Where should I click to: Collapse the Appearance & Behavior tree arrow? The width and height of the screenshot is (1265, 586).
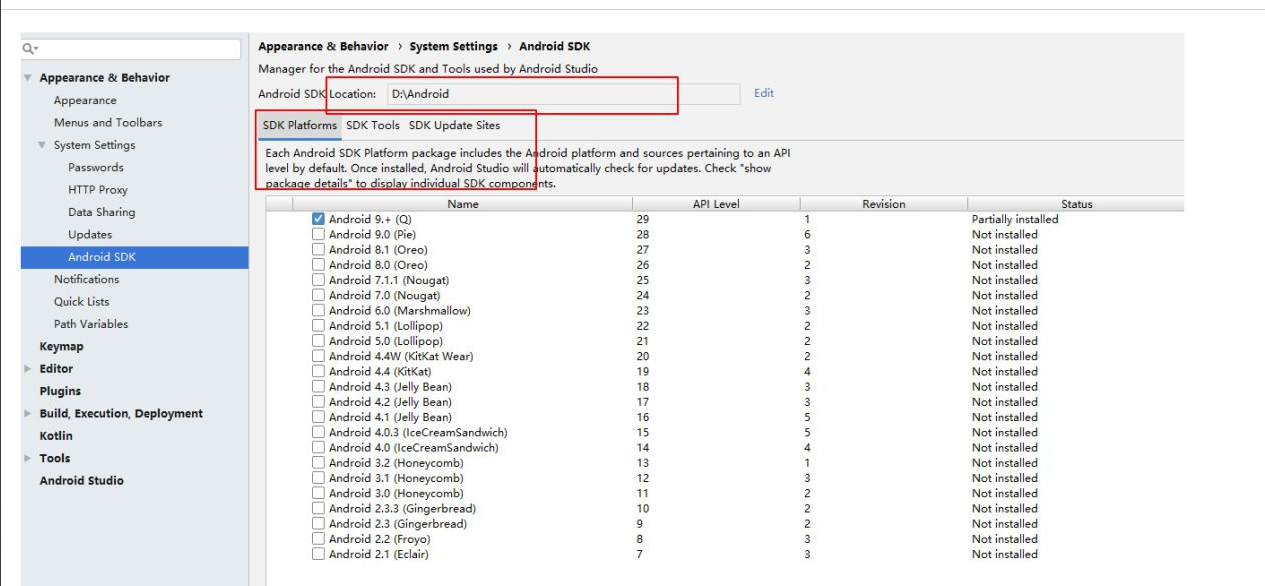28,78
